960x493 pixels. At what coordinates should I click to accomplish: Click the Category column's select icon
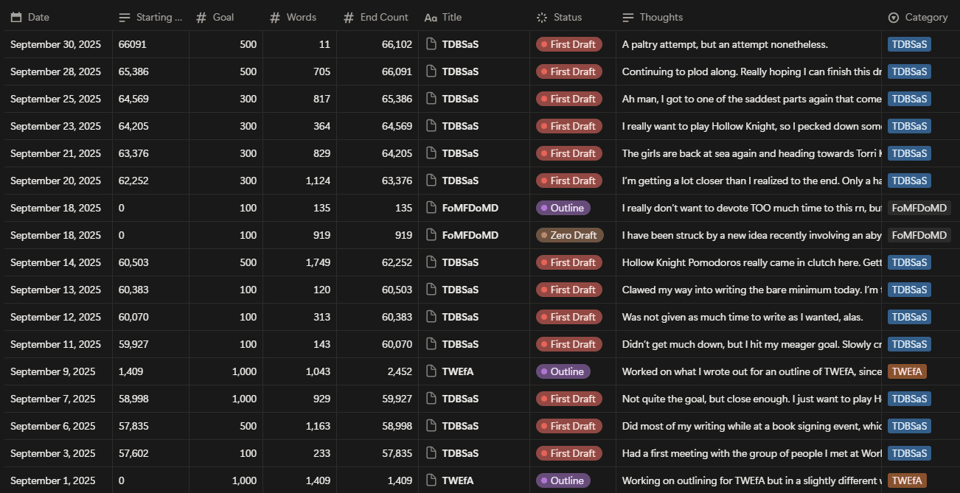pyautogui.click(x=893, y=17)
